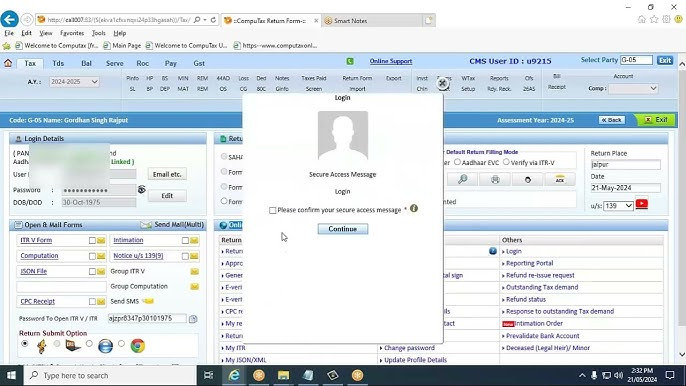Select the Aadhaar EVC radio button
This screenshot has height=386, width=686.
pos(457,162)
